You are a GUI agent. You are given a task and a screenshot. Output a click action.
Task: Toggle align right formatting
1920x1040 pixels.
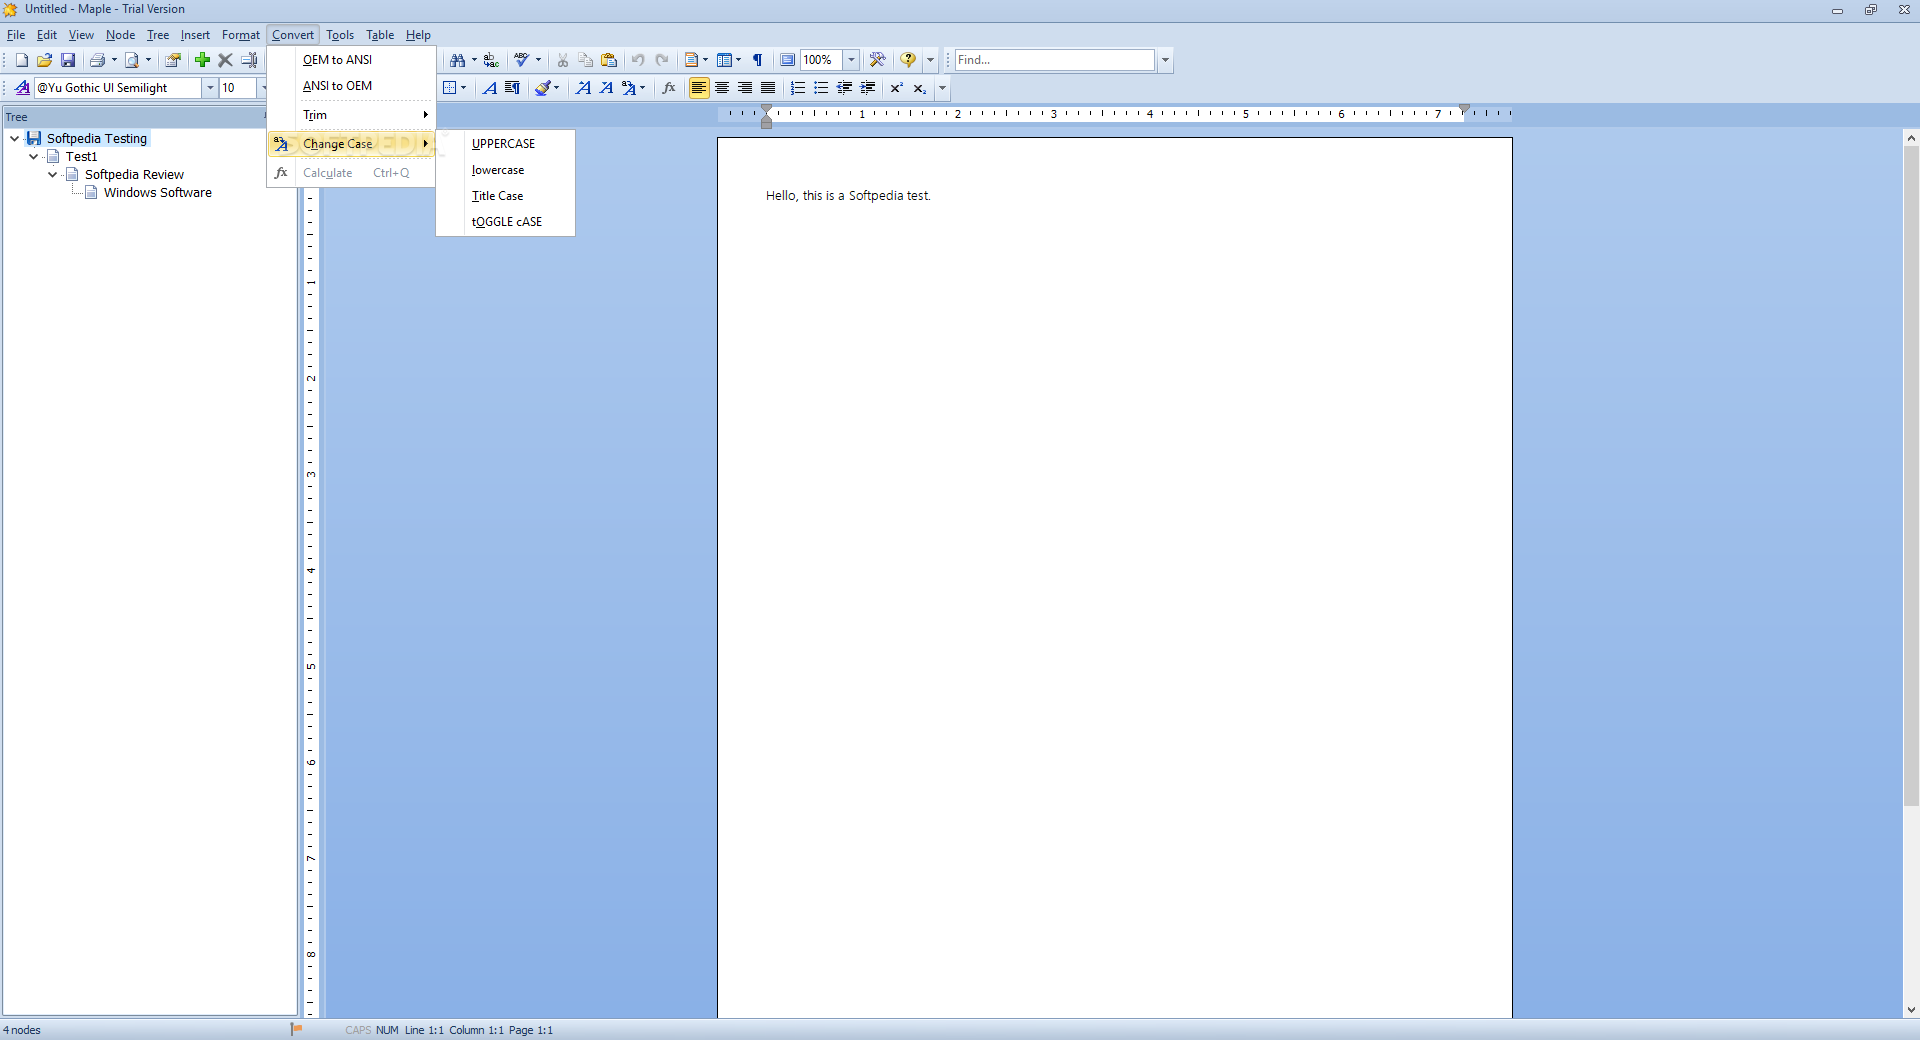point(745,88)
